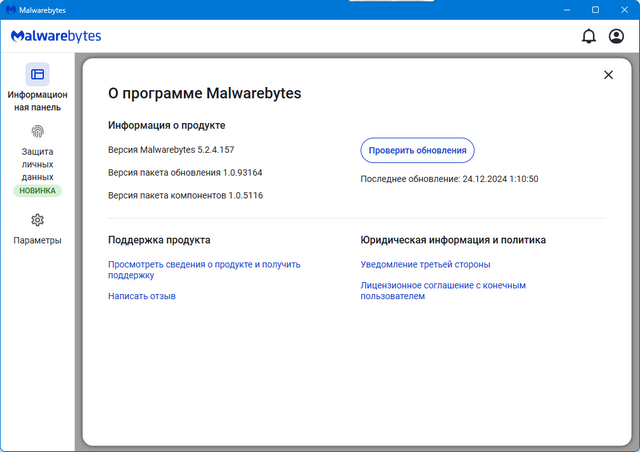Open Уведомление третьей стороны link
Screen dimensions: 640x452
(425, 264)
